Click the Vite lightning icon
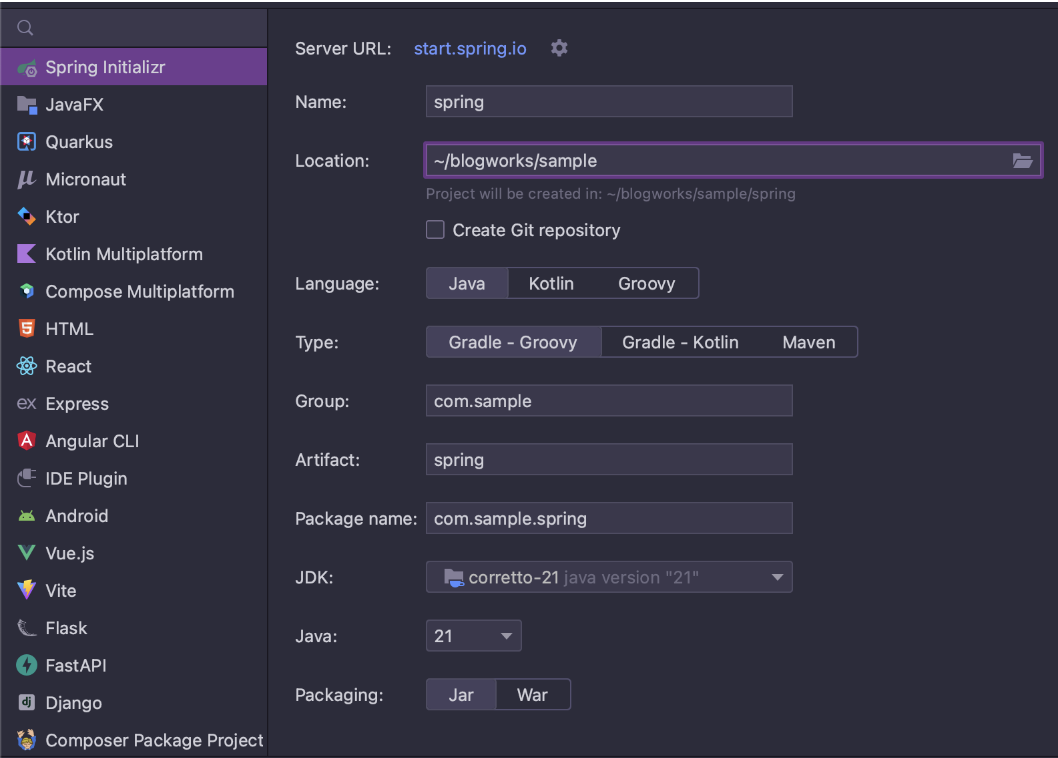The height and width of the screenshot is (758, 1058). [x=26, y=590]
